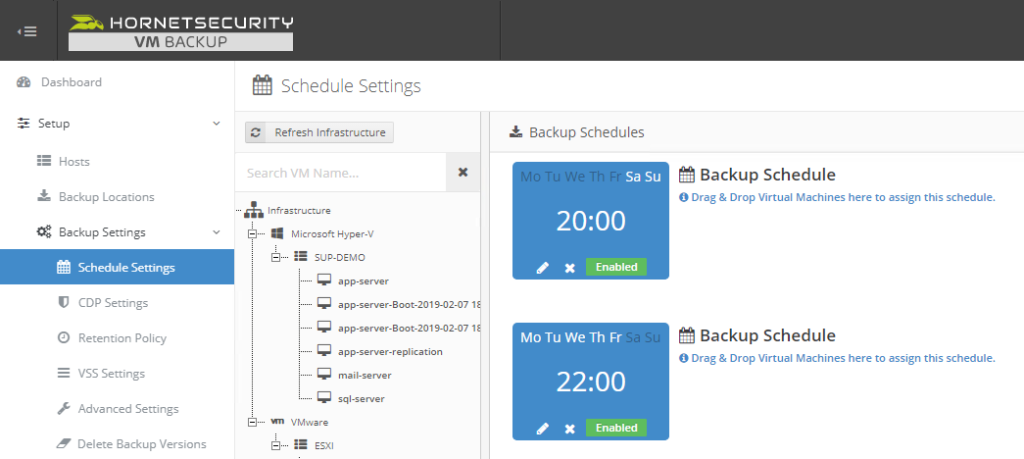Open Retention Policy settings
Viewport: 1024px width, 459px height.
122,338
